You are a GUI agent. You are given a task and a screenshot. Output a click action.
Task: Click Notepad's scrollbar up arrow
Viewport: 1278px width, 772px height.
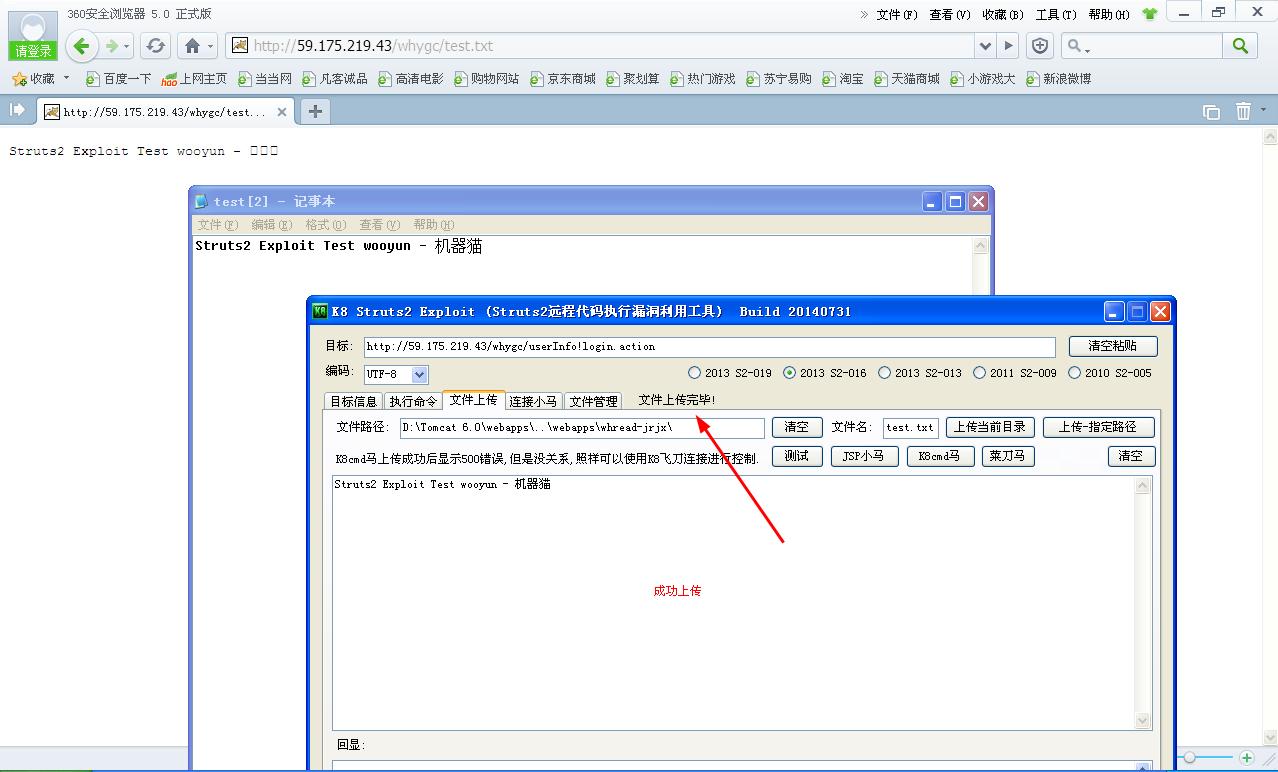pyautogui.click(x=980, y=246)
